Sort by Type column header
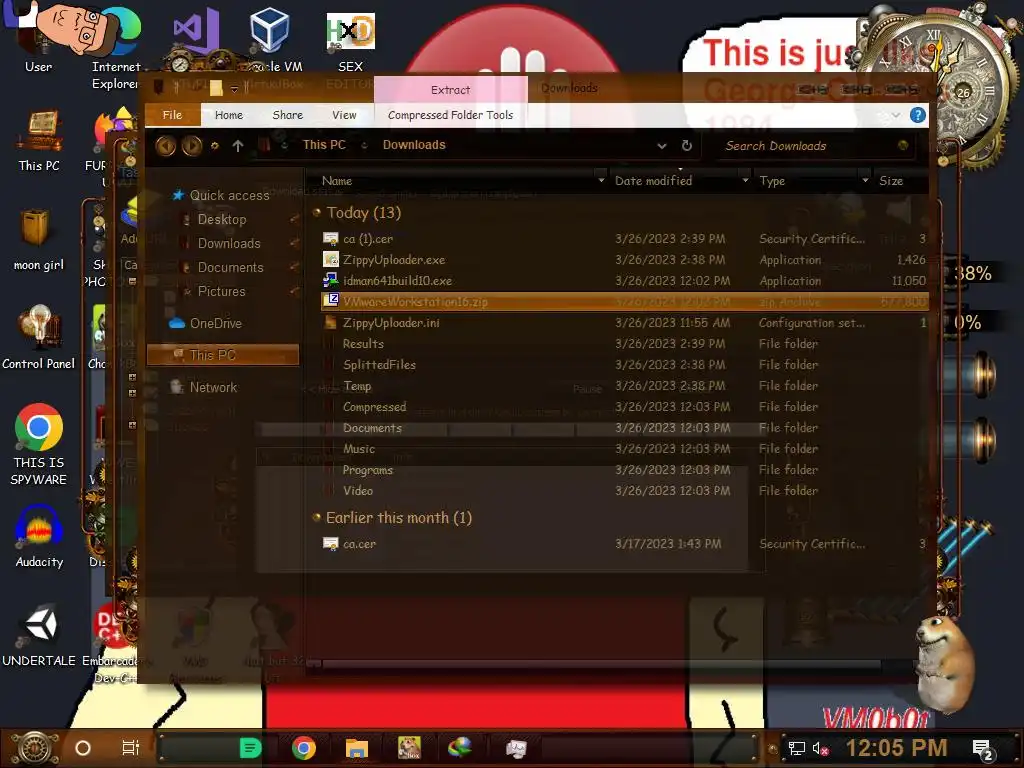The height and width of the screenshot is (768, 1024). click(807, 181)
